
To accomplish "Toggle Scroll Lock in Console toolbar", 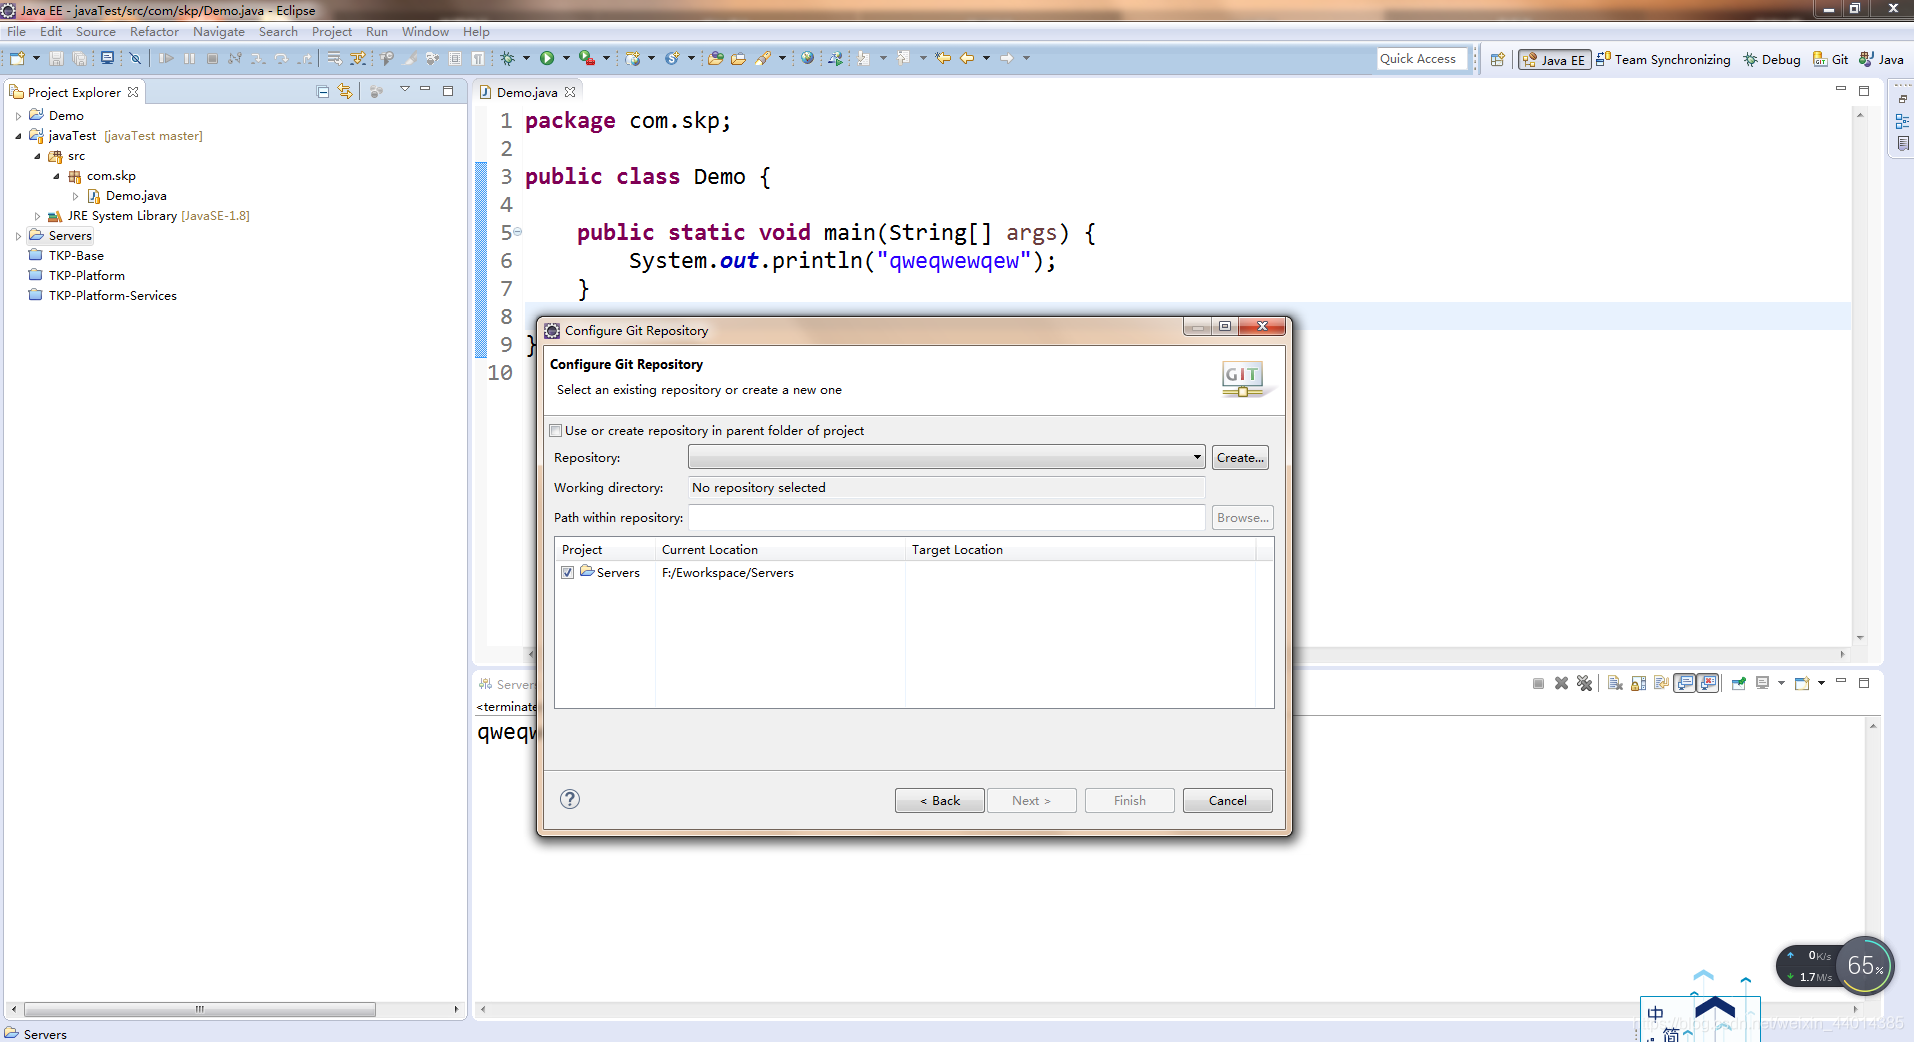I will pyautogui.click(x=1638, y=683).
